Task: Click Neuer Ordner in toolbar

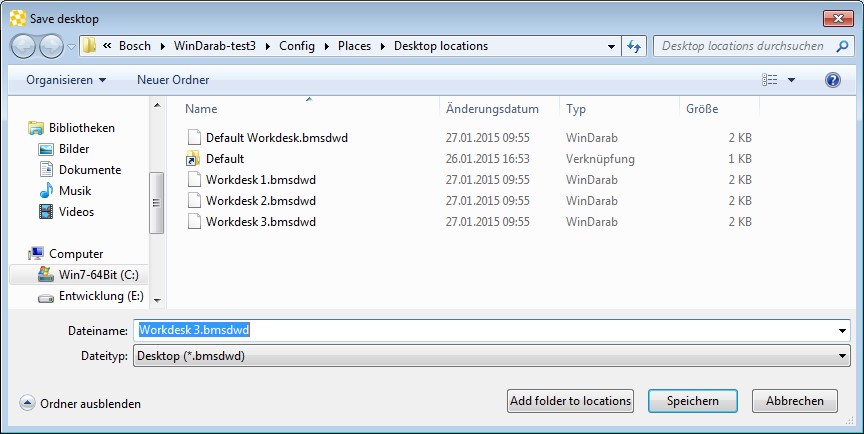Action: pyautogui.click(x=173, y=79)
